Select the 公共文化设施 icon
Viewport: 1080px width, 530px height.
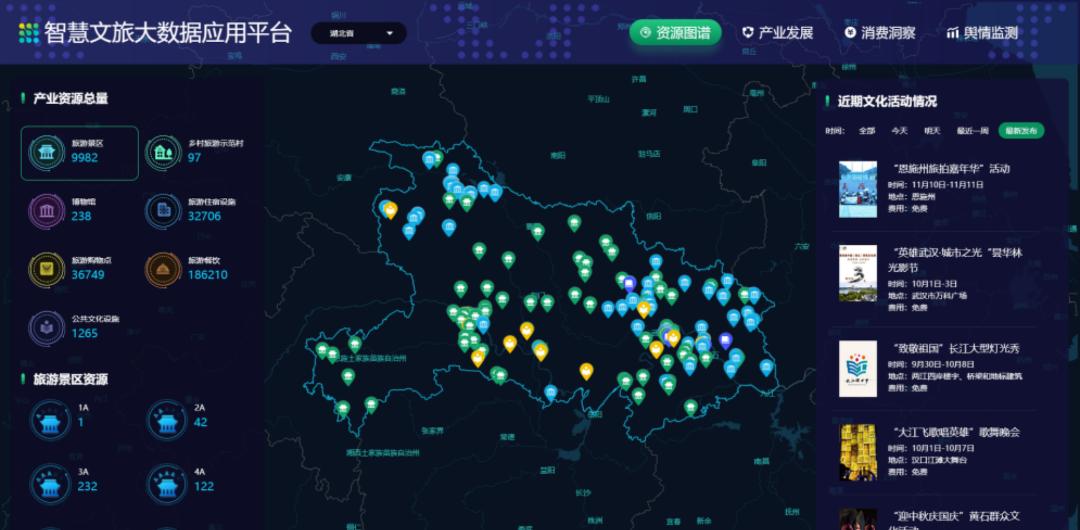tap(46, 326)
